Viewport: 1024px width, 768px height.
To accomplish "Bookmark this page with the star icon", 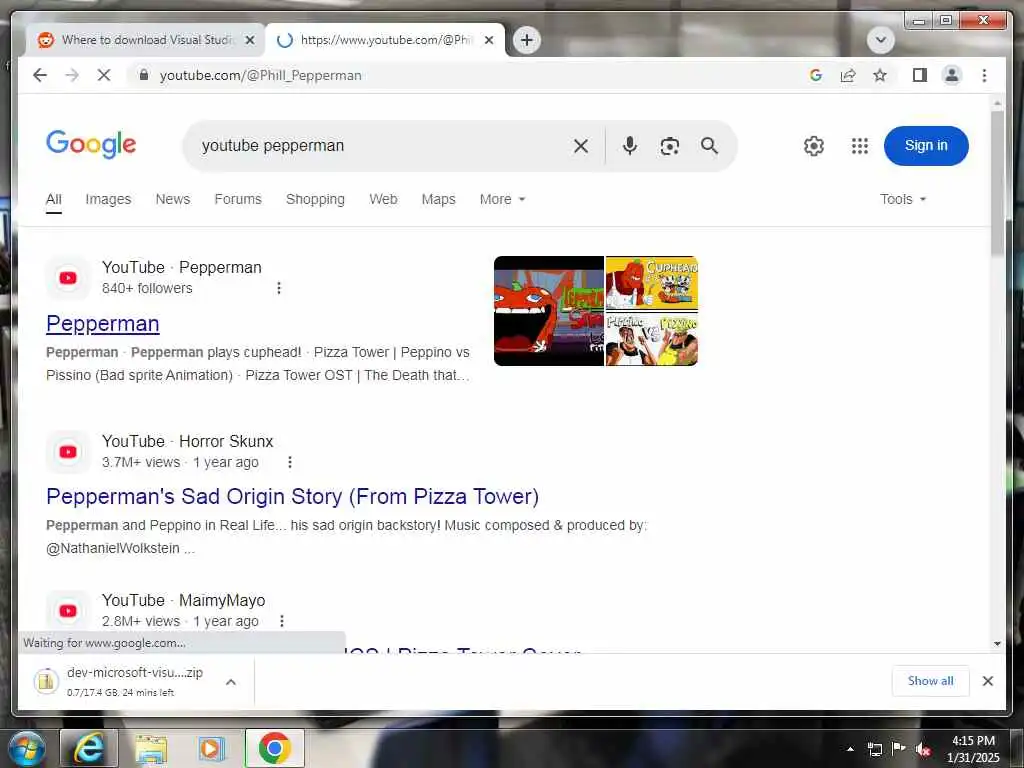I will click(x=880, y=75).
